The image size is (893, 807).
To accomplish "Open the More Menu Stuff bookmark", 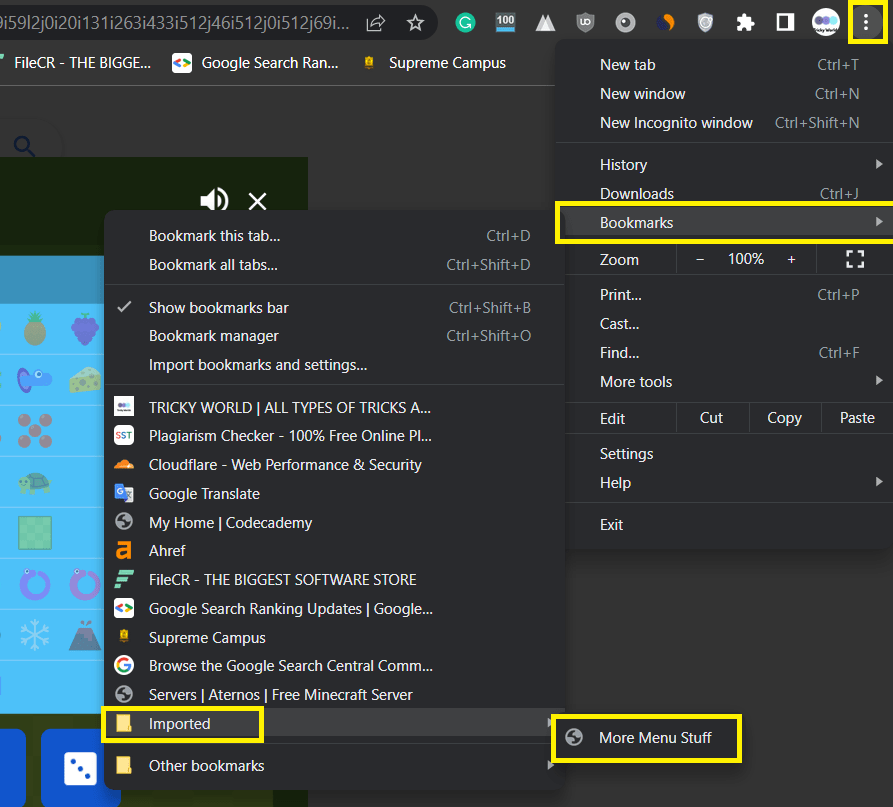I will [655, 738].
